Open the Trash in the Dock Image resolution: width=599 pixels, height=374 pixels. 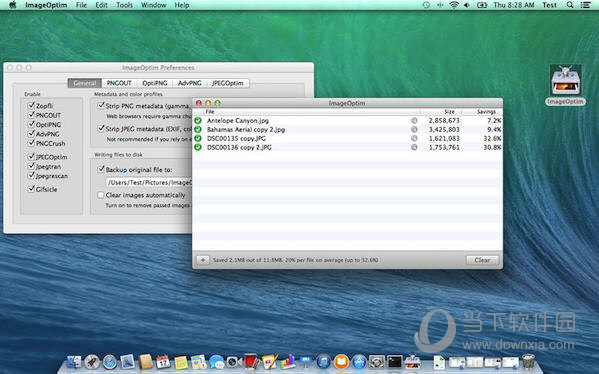coord(528,361)
